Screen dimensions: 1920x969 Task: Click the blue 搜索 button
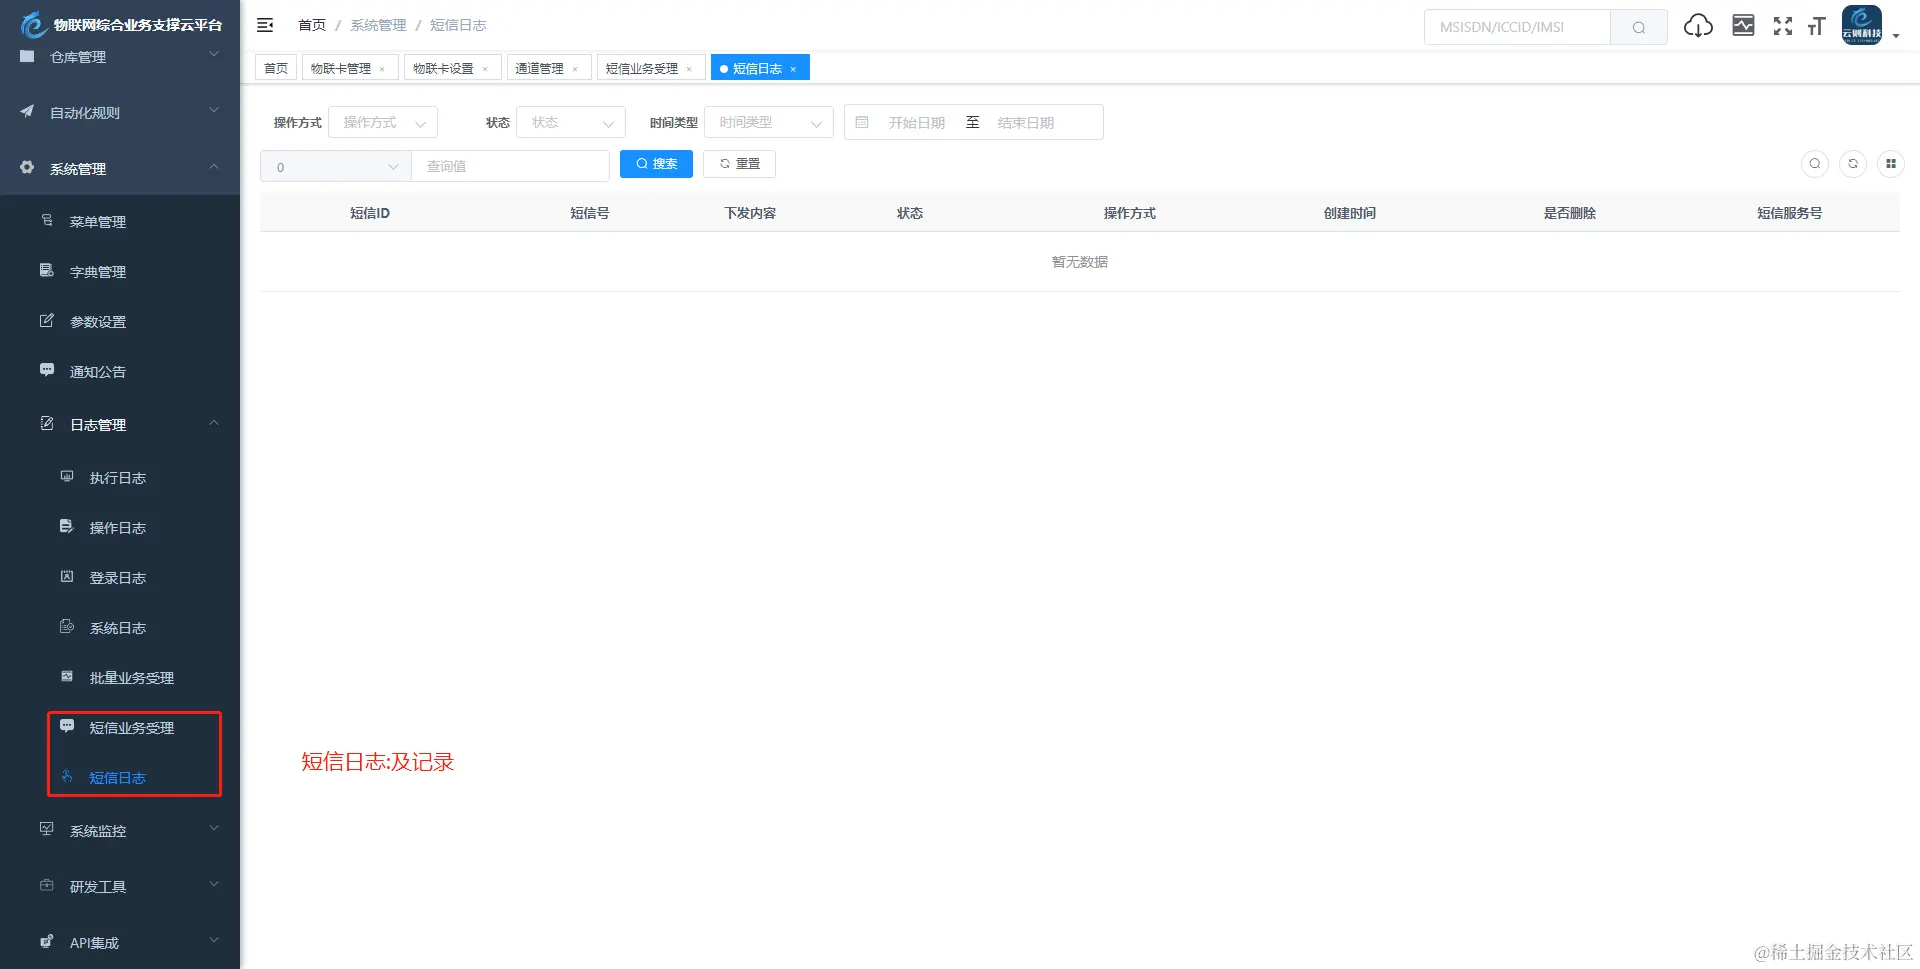(x=656, y=164)
